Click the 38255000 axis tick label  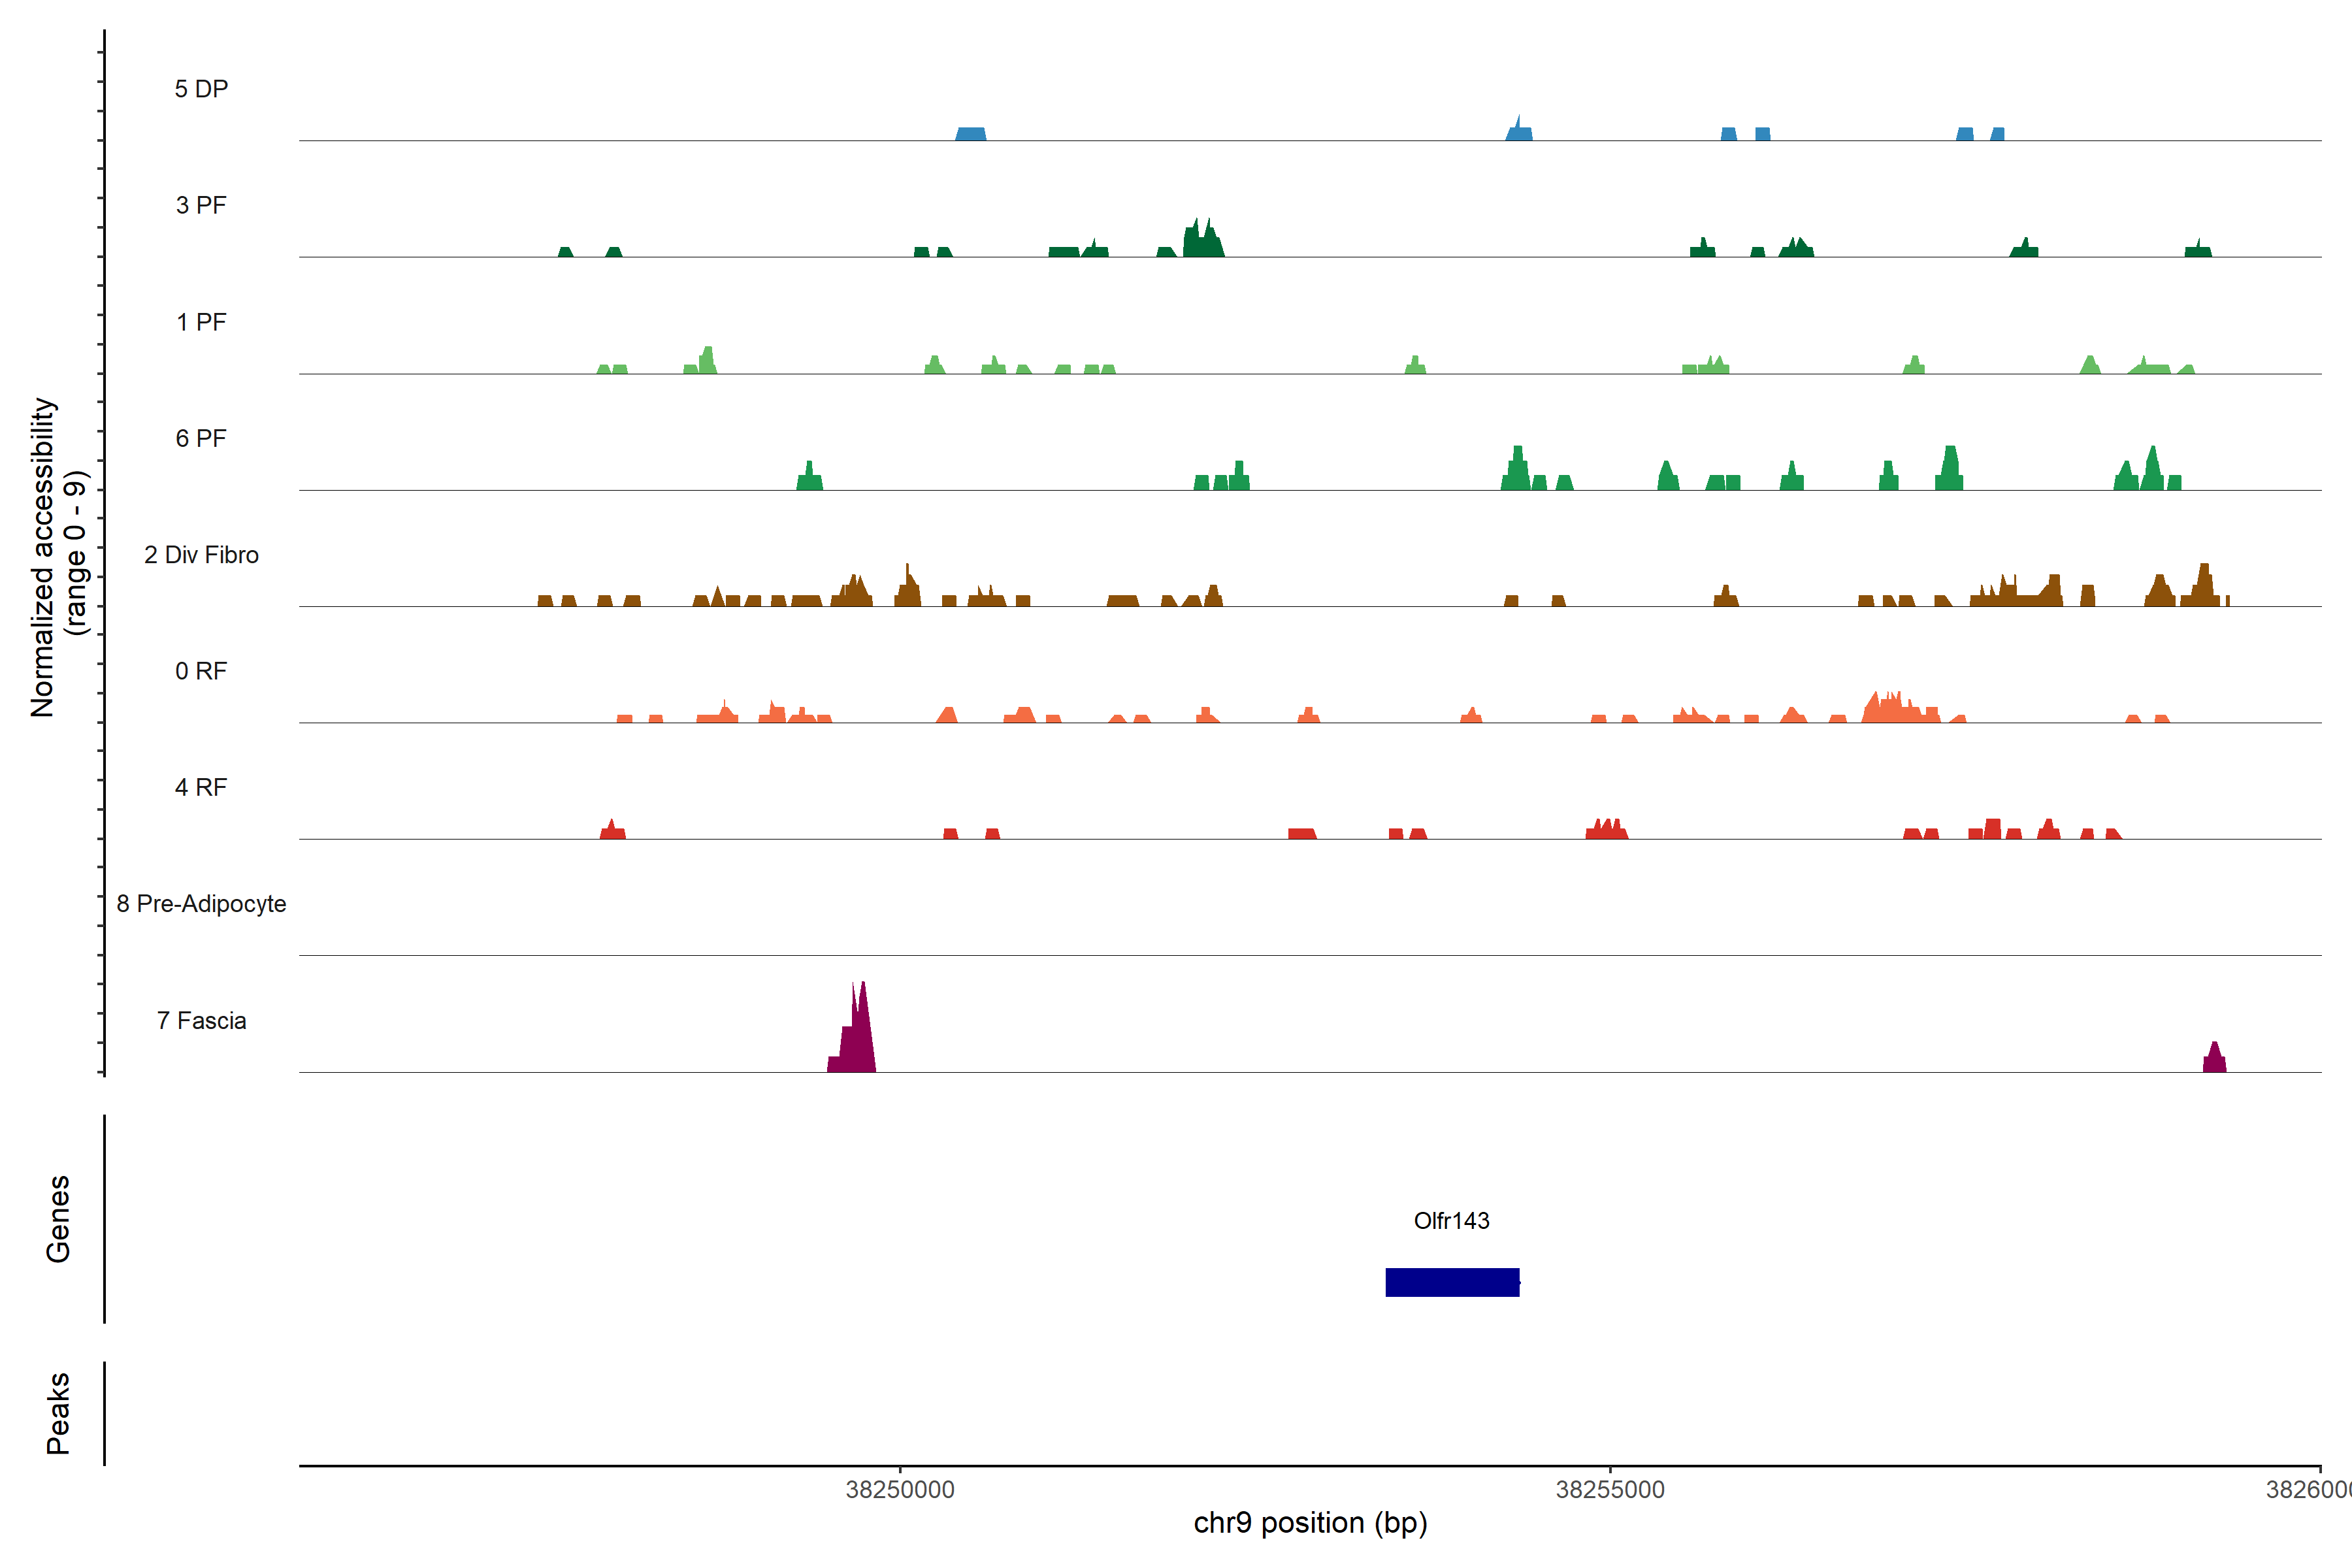click(1610, 1489)
